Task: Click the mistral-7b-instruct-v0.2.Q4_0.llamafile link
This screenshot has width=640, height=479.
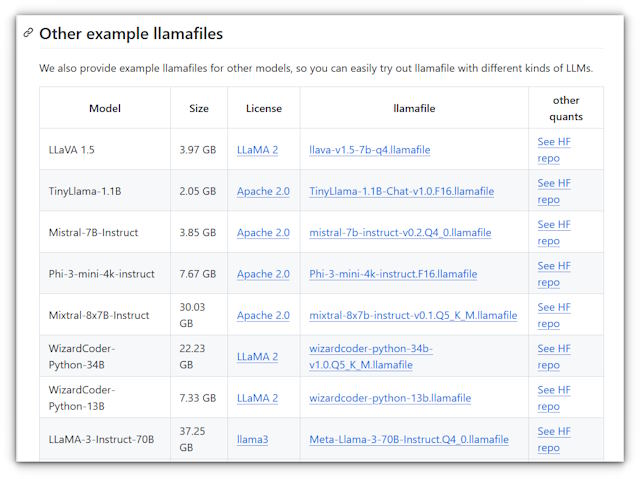Action: point(400,233)
